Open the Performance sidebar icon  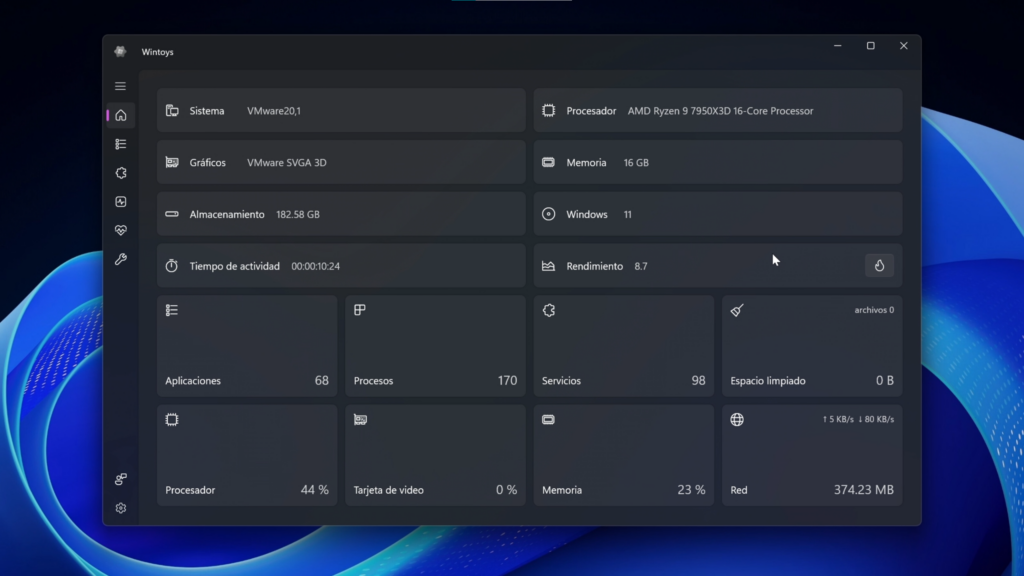tap(120, 202)
